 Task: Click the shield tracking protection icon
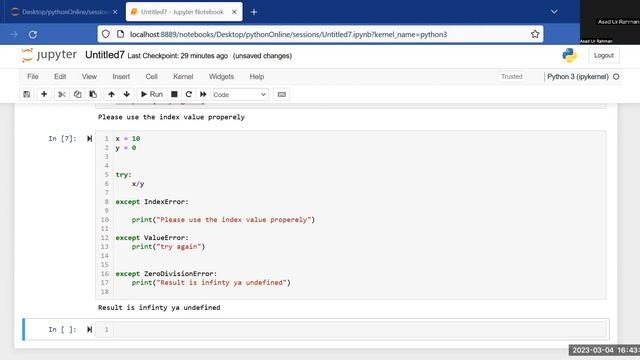(x=106, y=34)
